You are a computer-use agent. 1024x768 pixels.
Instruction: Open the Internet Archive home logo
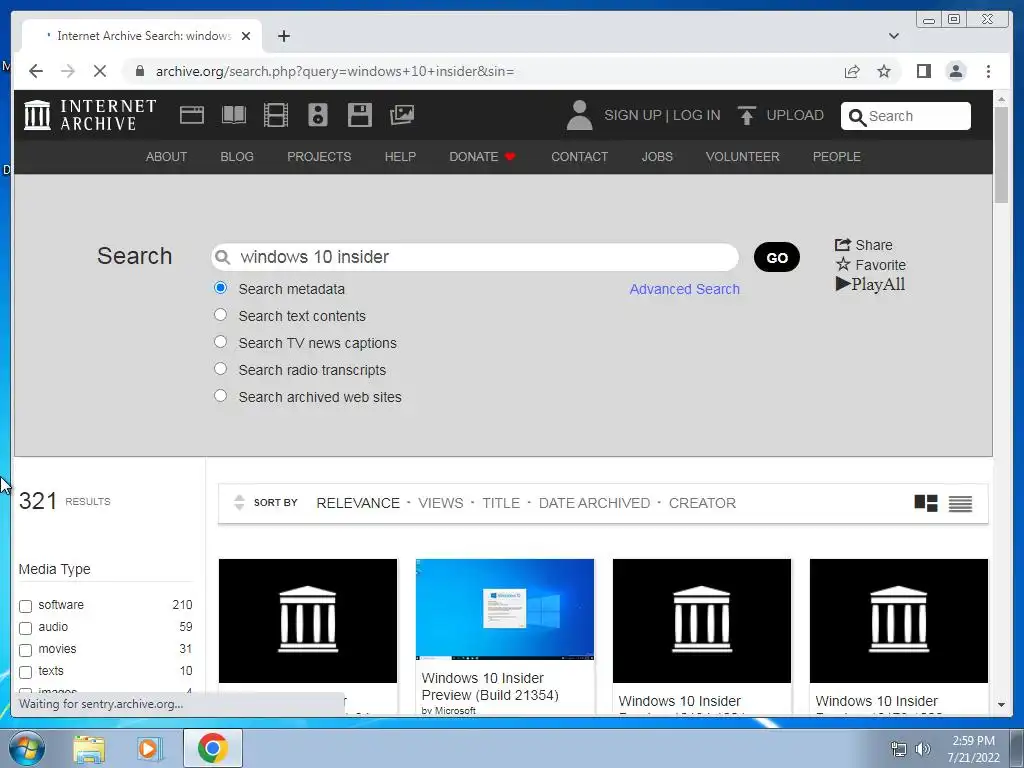coord(90,115)
